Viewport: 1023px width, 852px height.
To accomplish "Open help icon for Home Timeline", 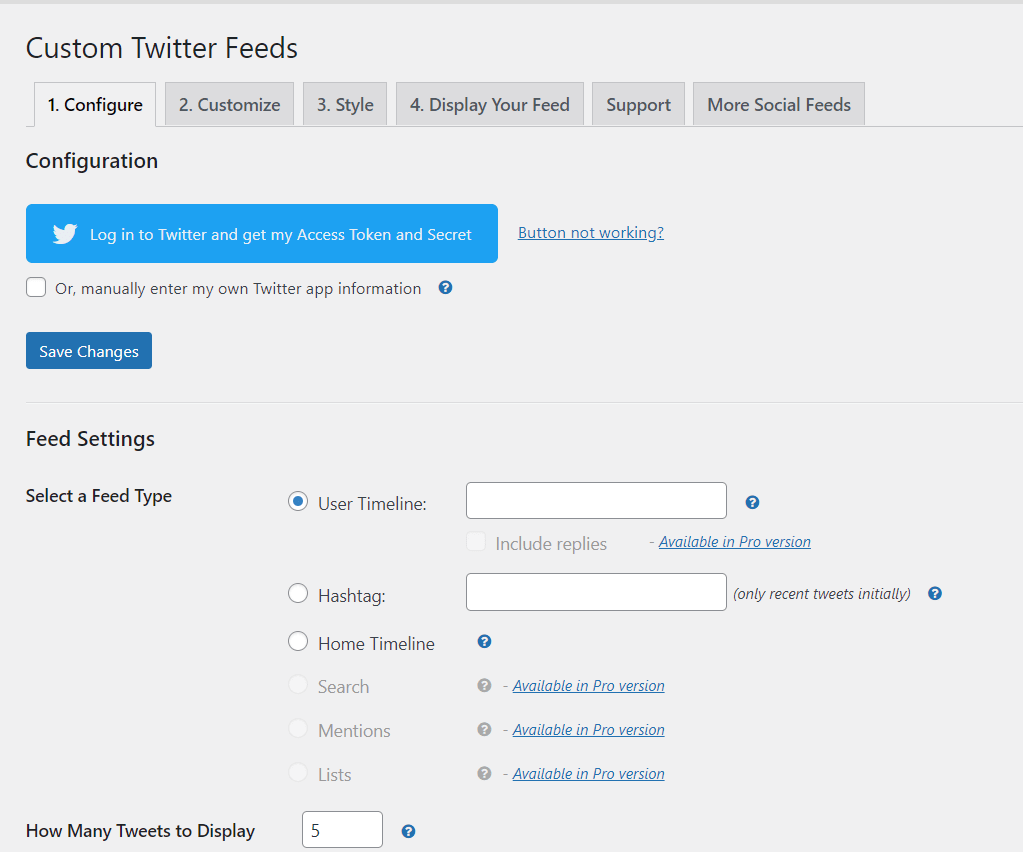I will (484, 641).
